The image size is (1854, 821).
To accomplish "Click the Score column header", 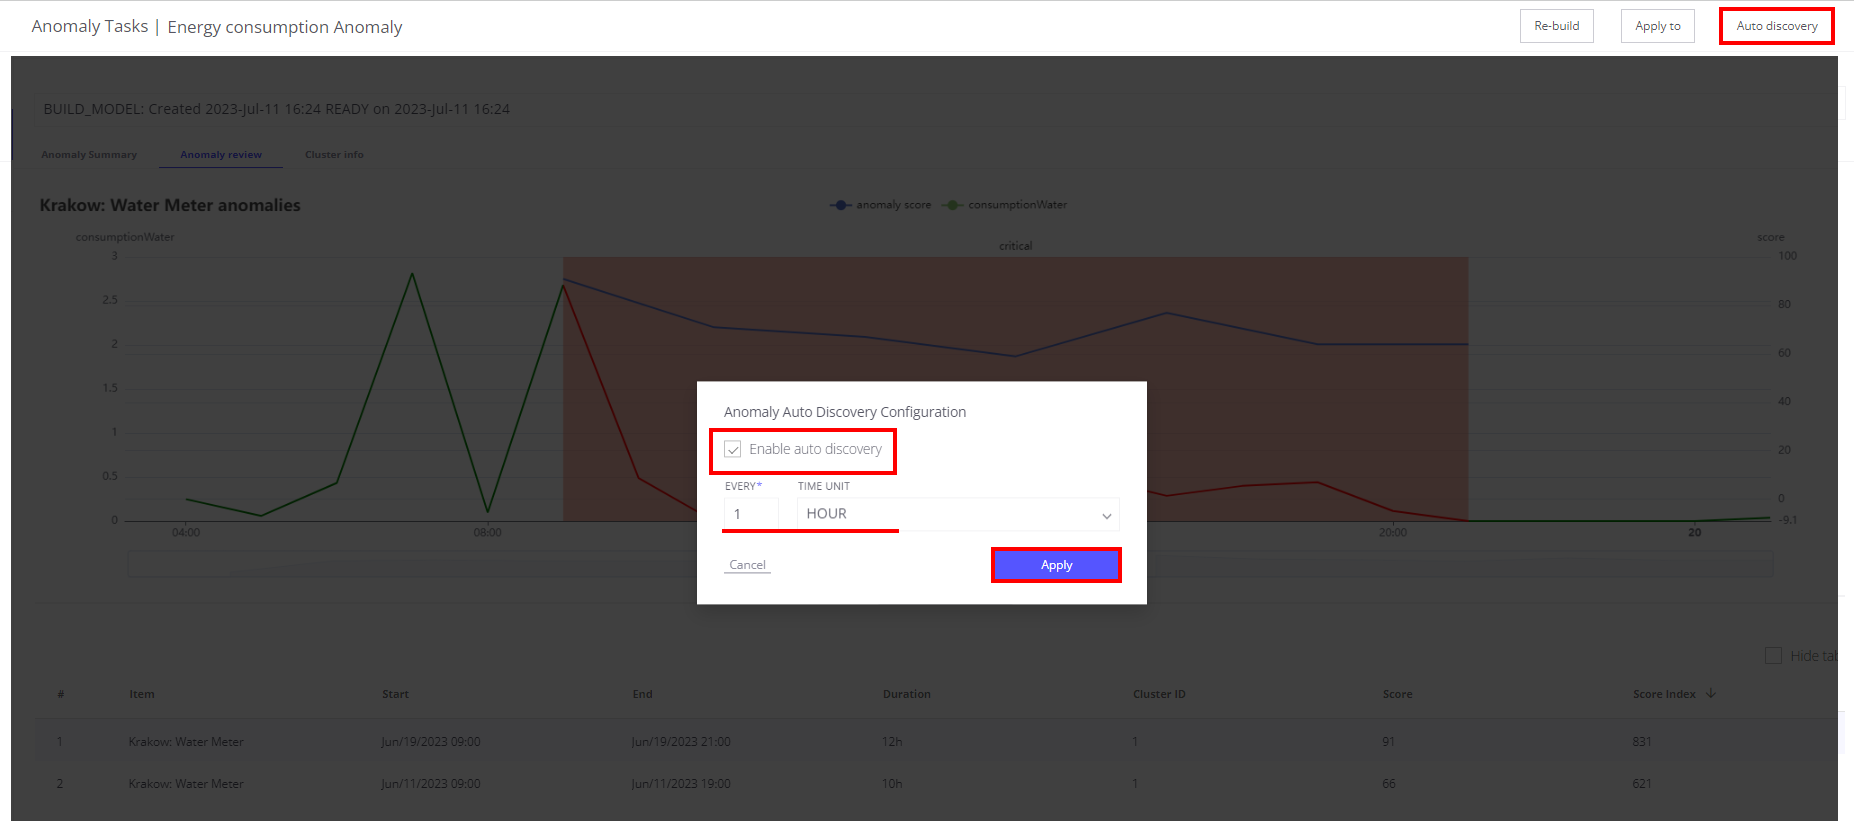I will click(1397, 694).
